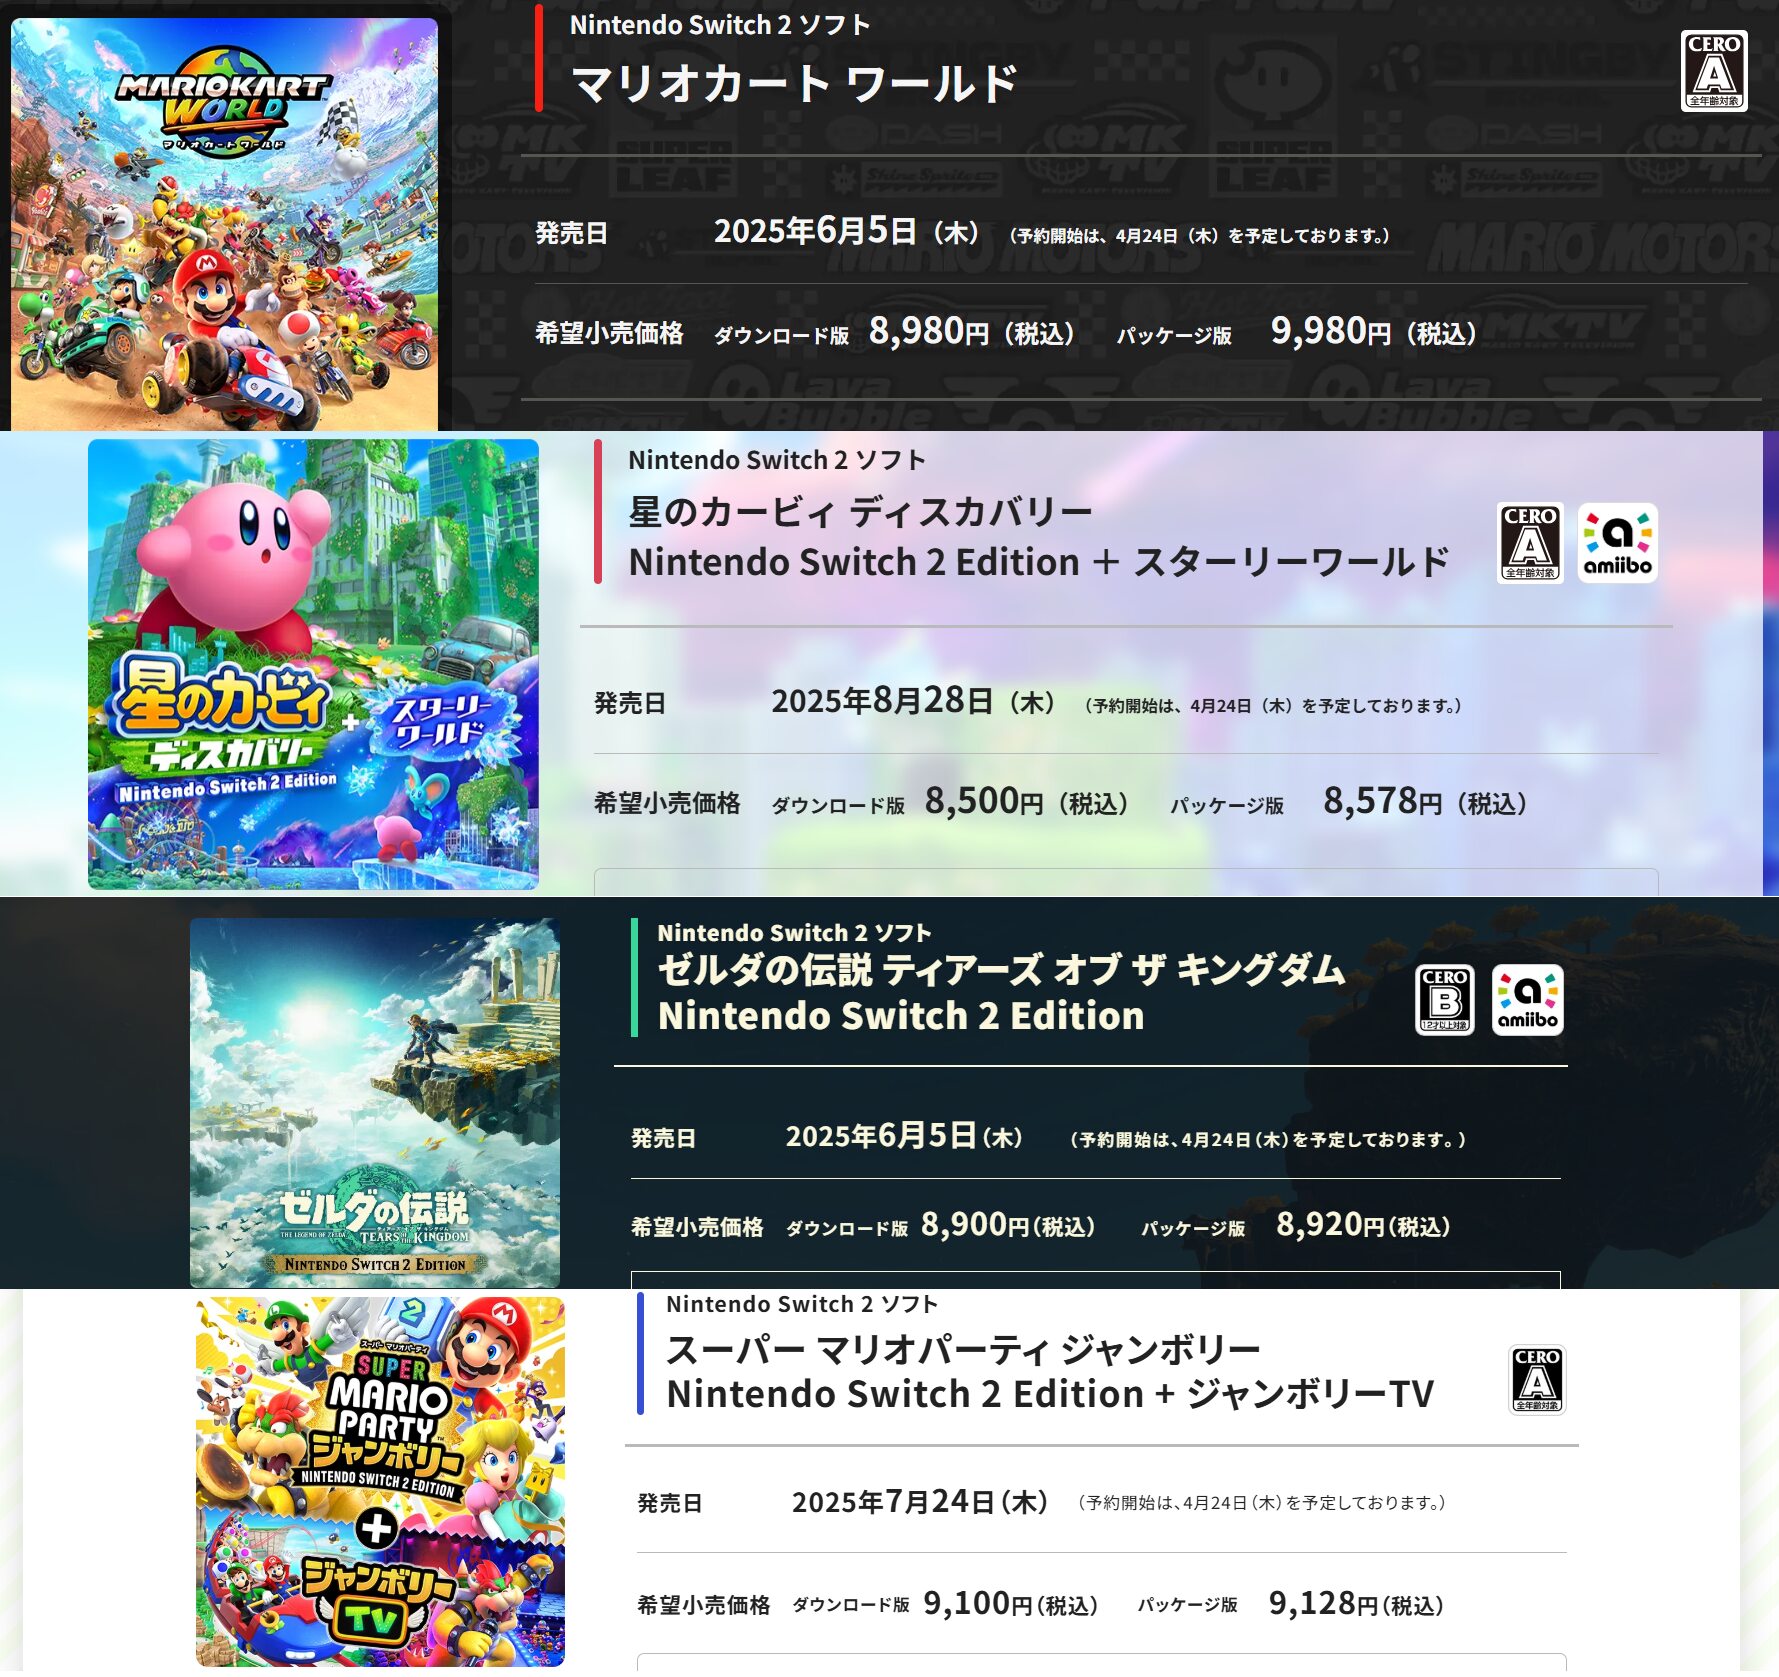Click the ダウンロード版 label in the Mario Party section
1779x1677 pixels.
(x=851, y=1605)
